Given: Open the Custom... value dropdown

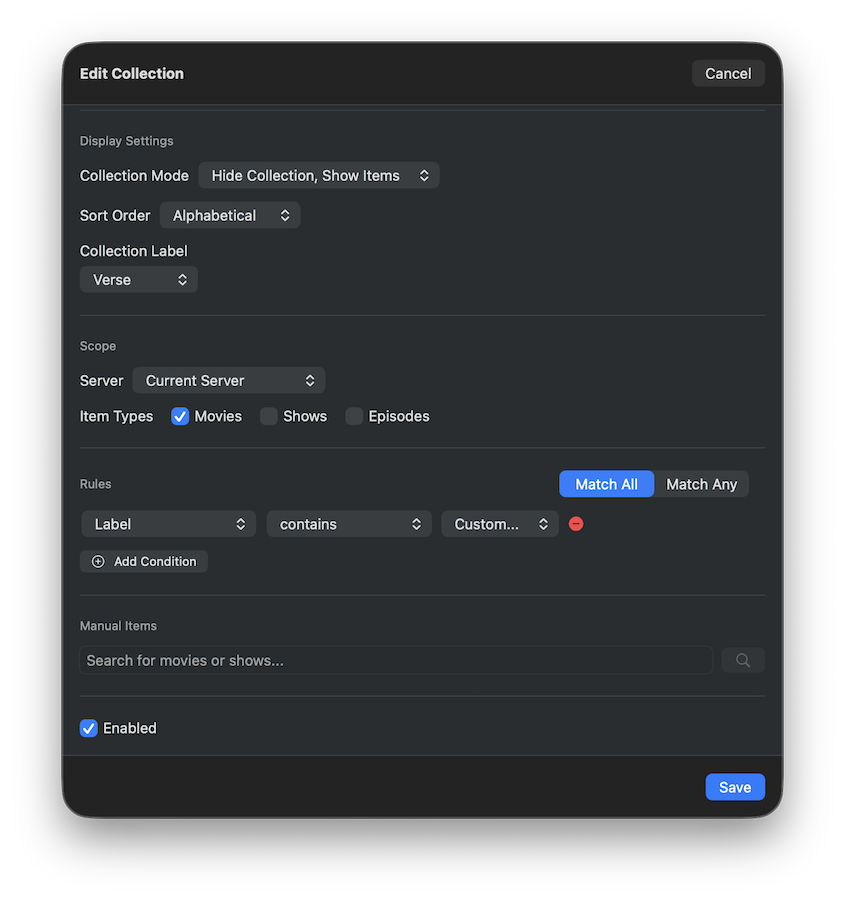Looking at the screenshot, I should pos(500,524).
